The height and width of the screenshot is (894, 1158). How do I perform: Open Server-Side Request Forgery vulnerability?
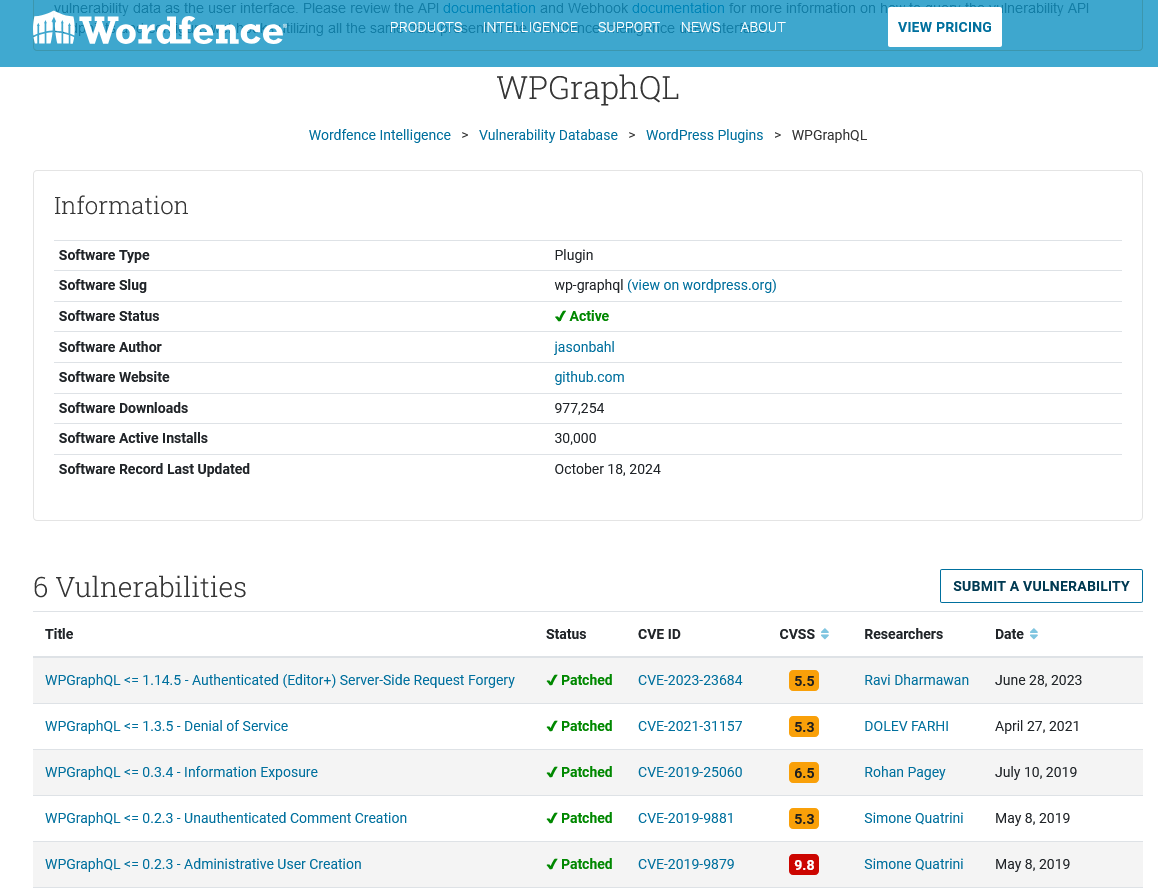click(280, 681)
